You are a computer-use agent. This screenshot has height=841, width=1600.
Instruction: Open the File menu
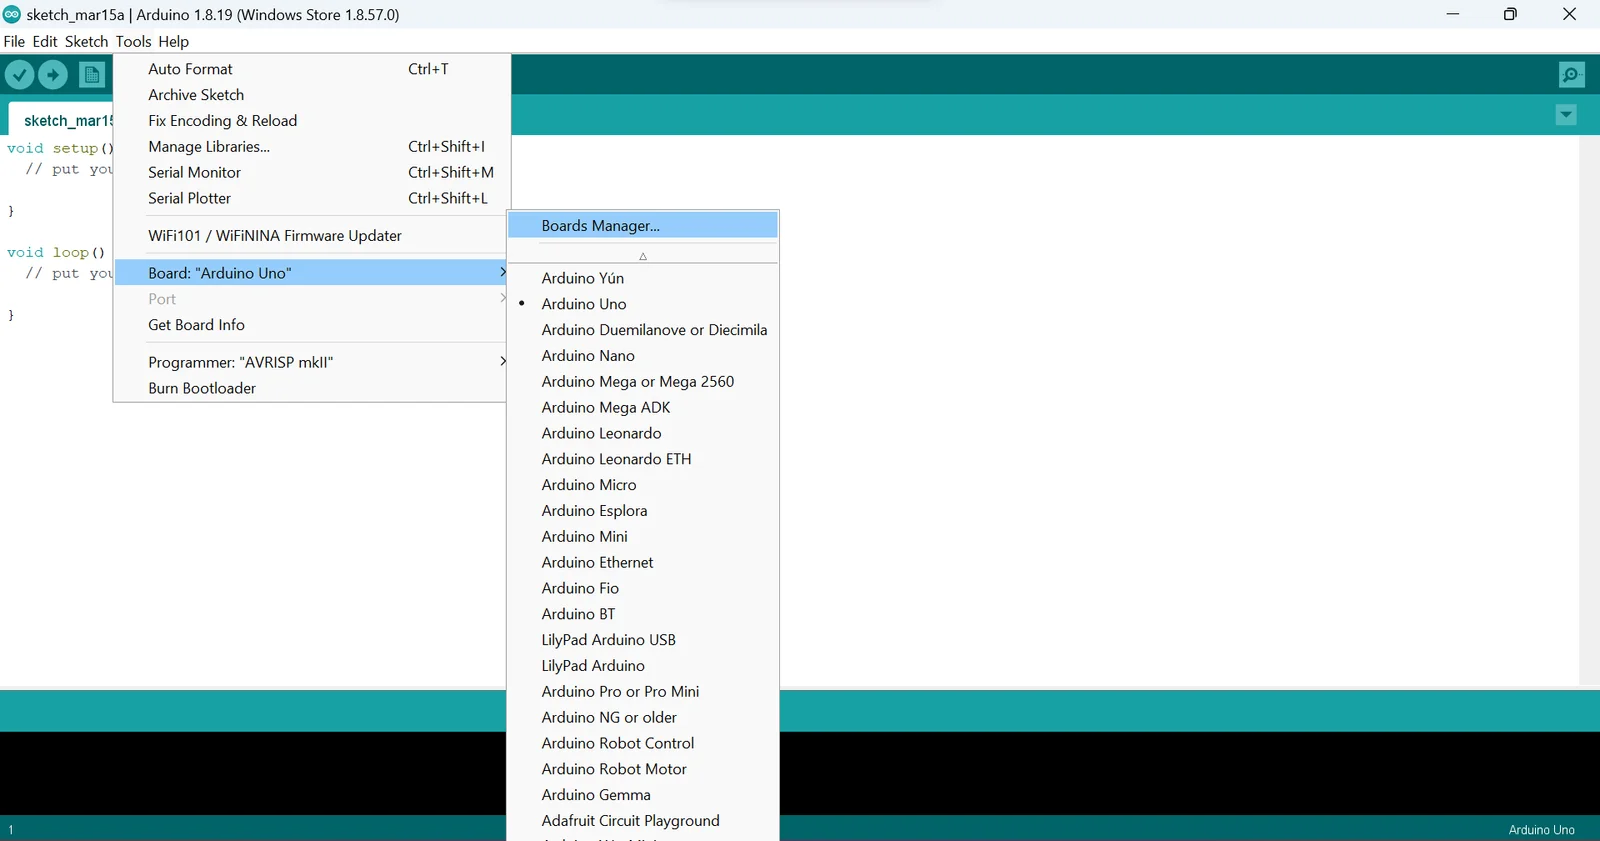coord(14,41)
